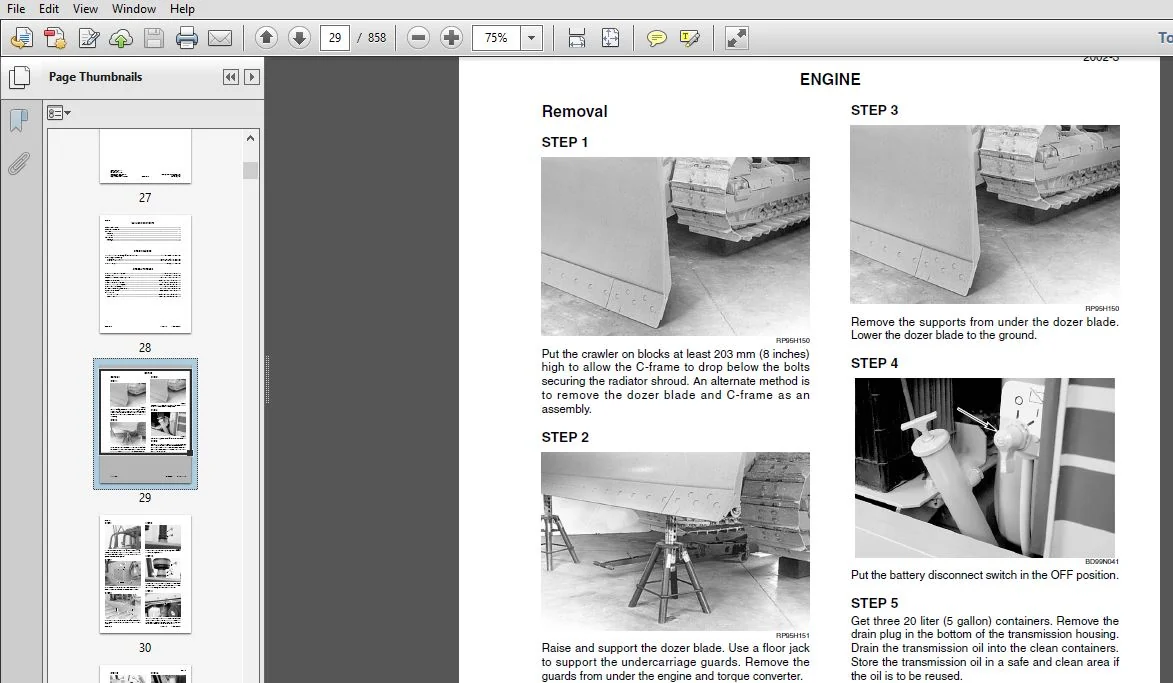Viewport: 1173px width, 683px height.
Task: Open the Edit menu
Action: pos(49,9)
